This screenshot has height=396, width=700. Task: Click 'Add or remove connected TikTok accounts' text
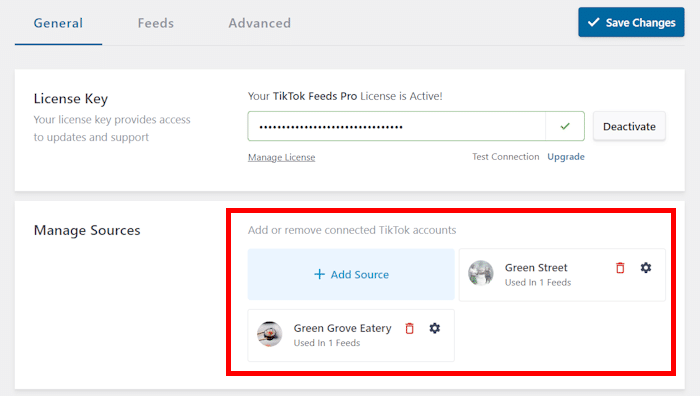pyautogui.click(x=352, y=230)
